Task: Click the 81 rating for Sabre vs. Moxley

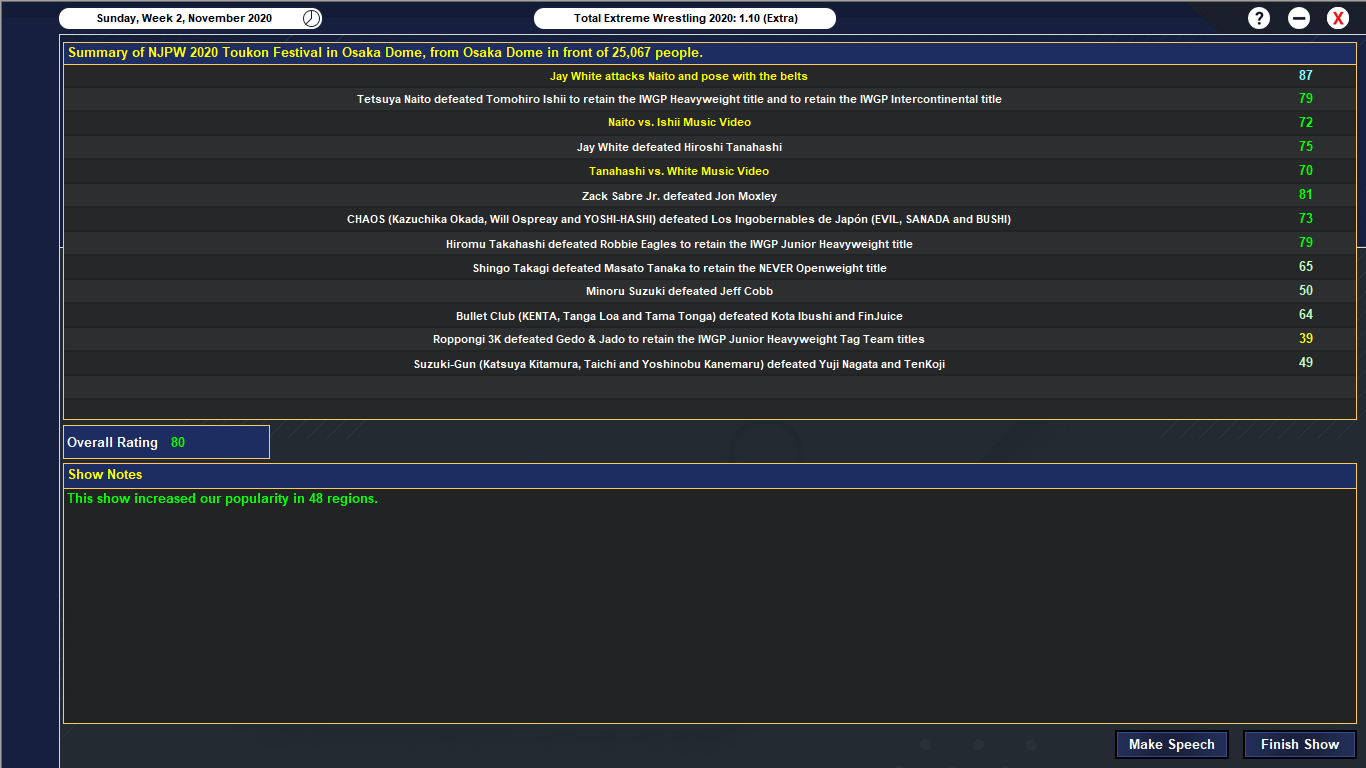Action: pos(1306,195)
